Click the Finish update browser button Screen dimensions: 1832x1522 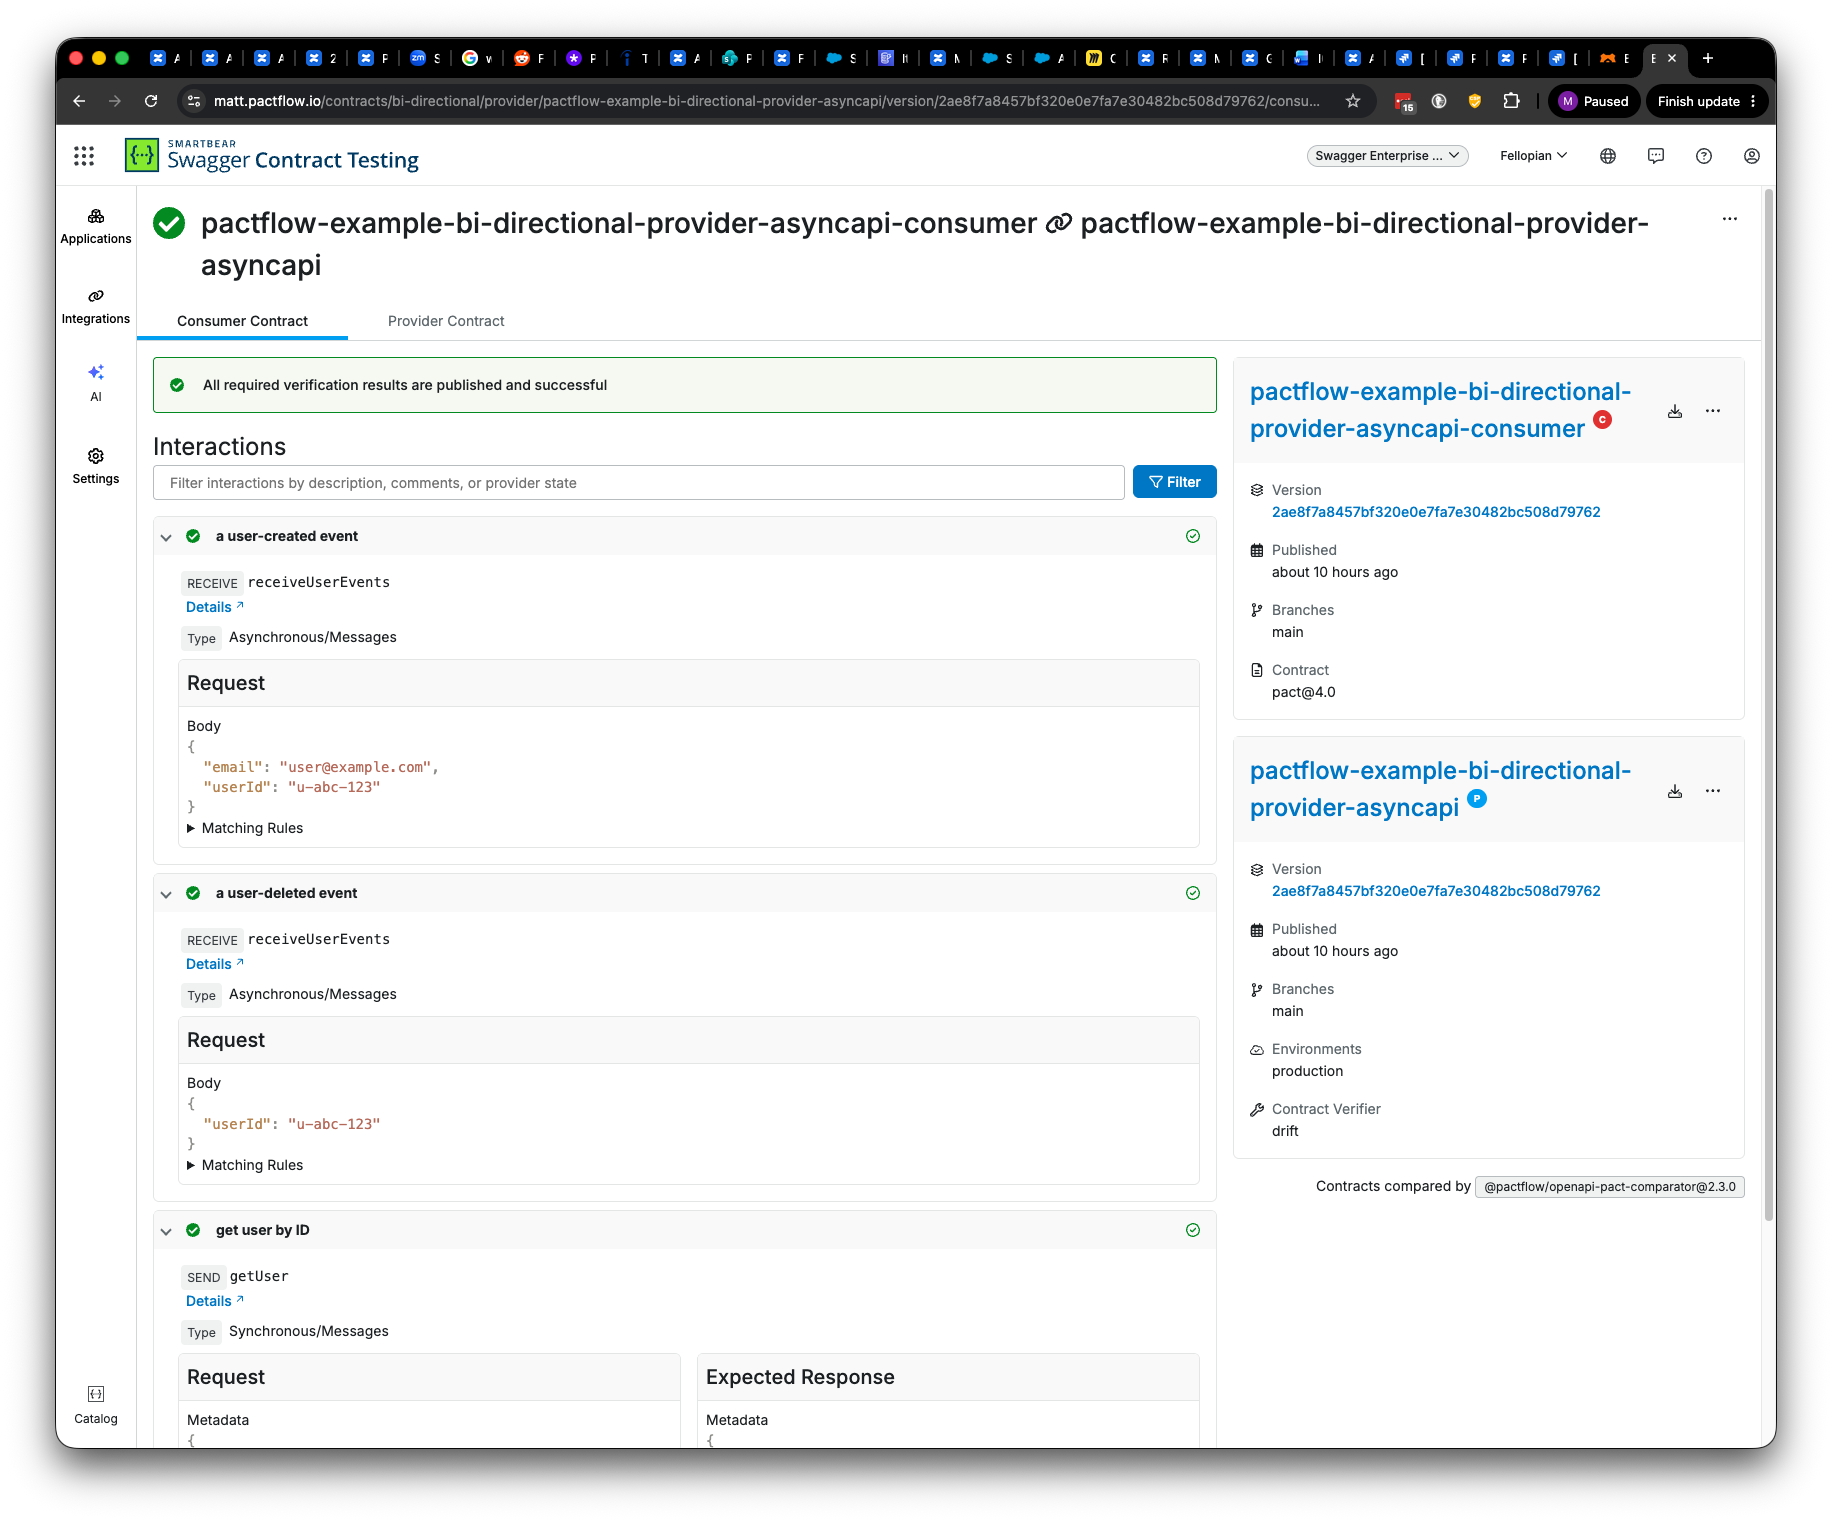point(1707,101)
